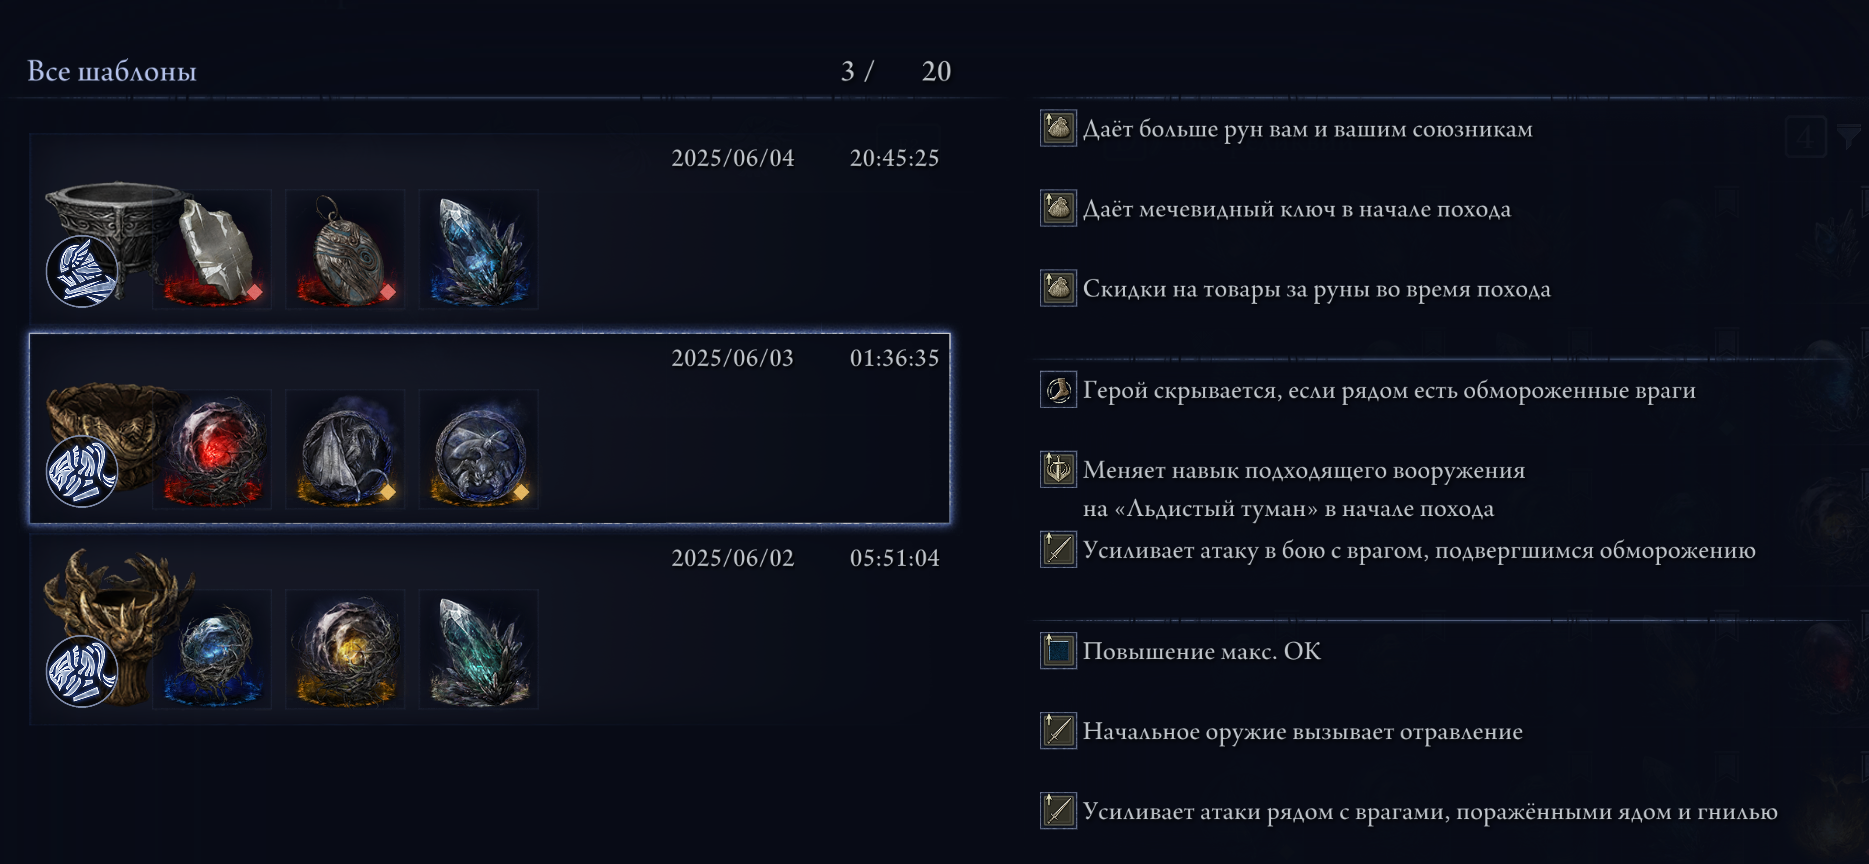Click the character emblem badge on 2025/06/04 template
Image resolution: width=1869 pixels, height=864 pixels.
[82, 271]
